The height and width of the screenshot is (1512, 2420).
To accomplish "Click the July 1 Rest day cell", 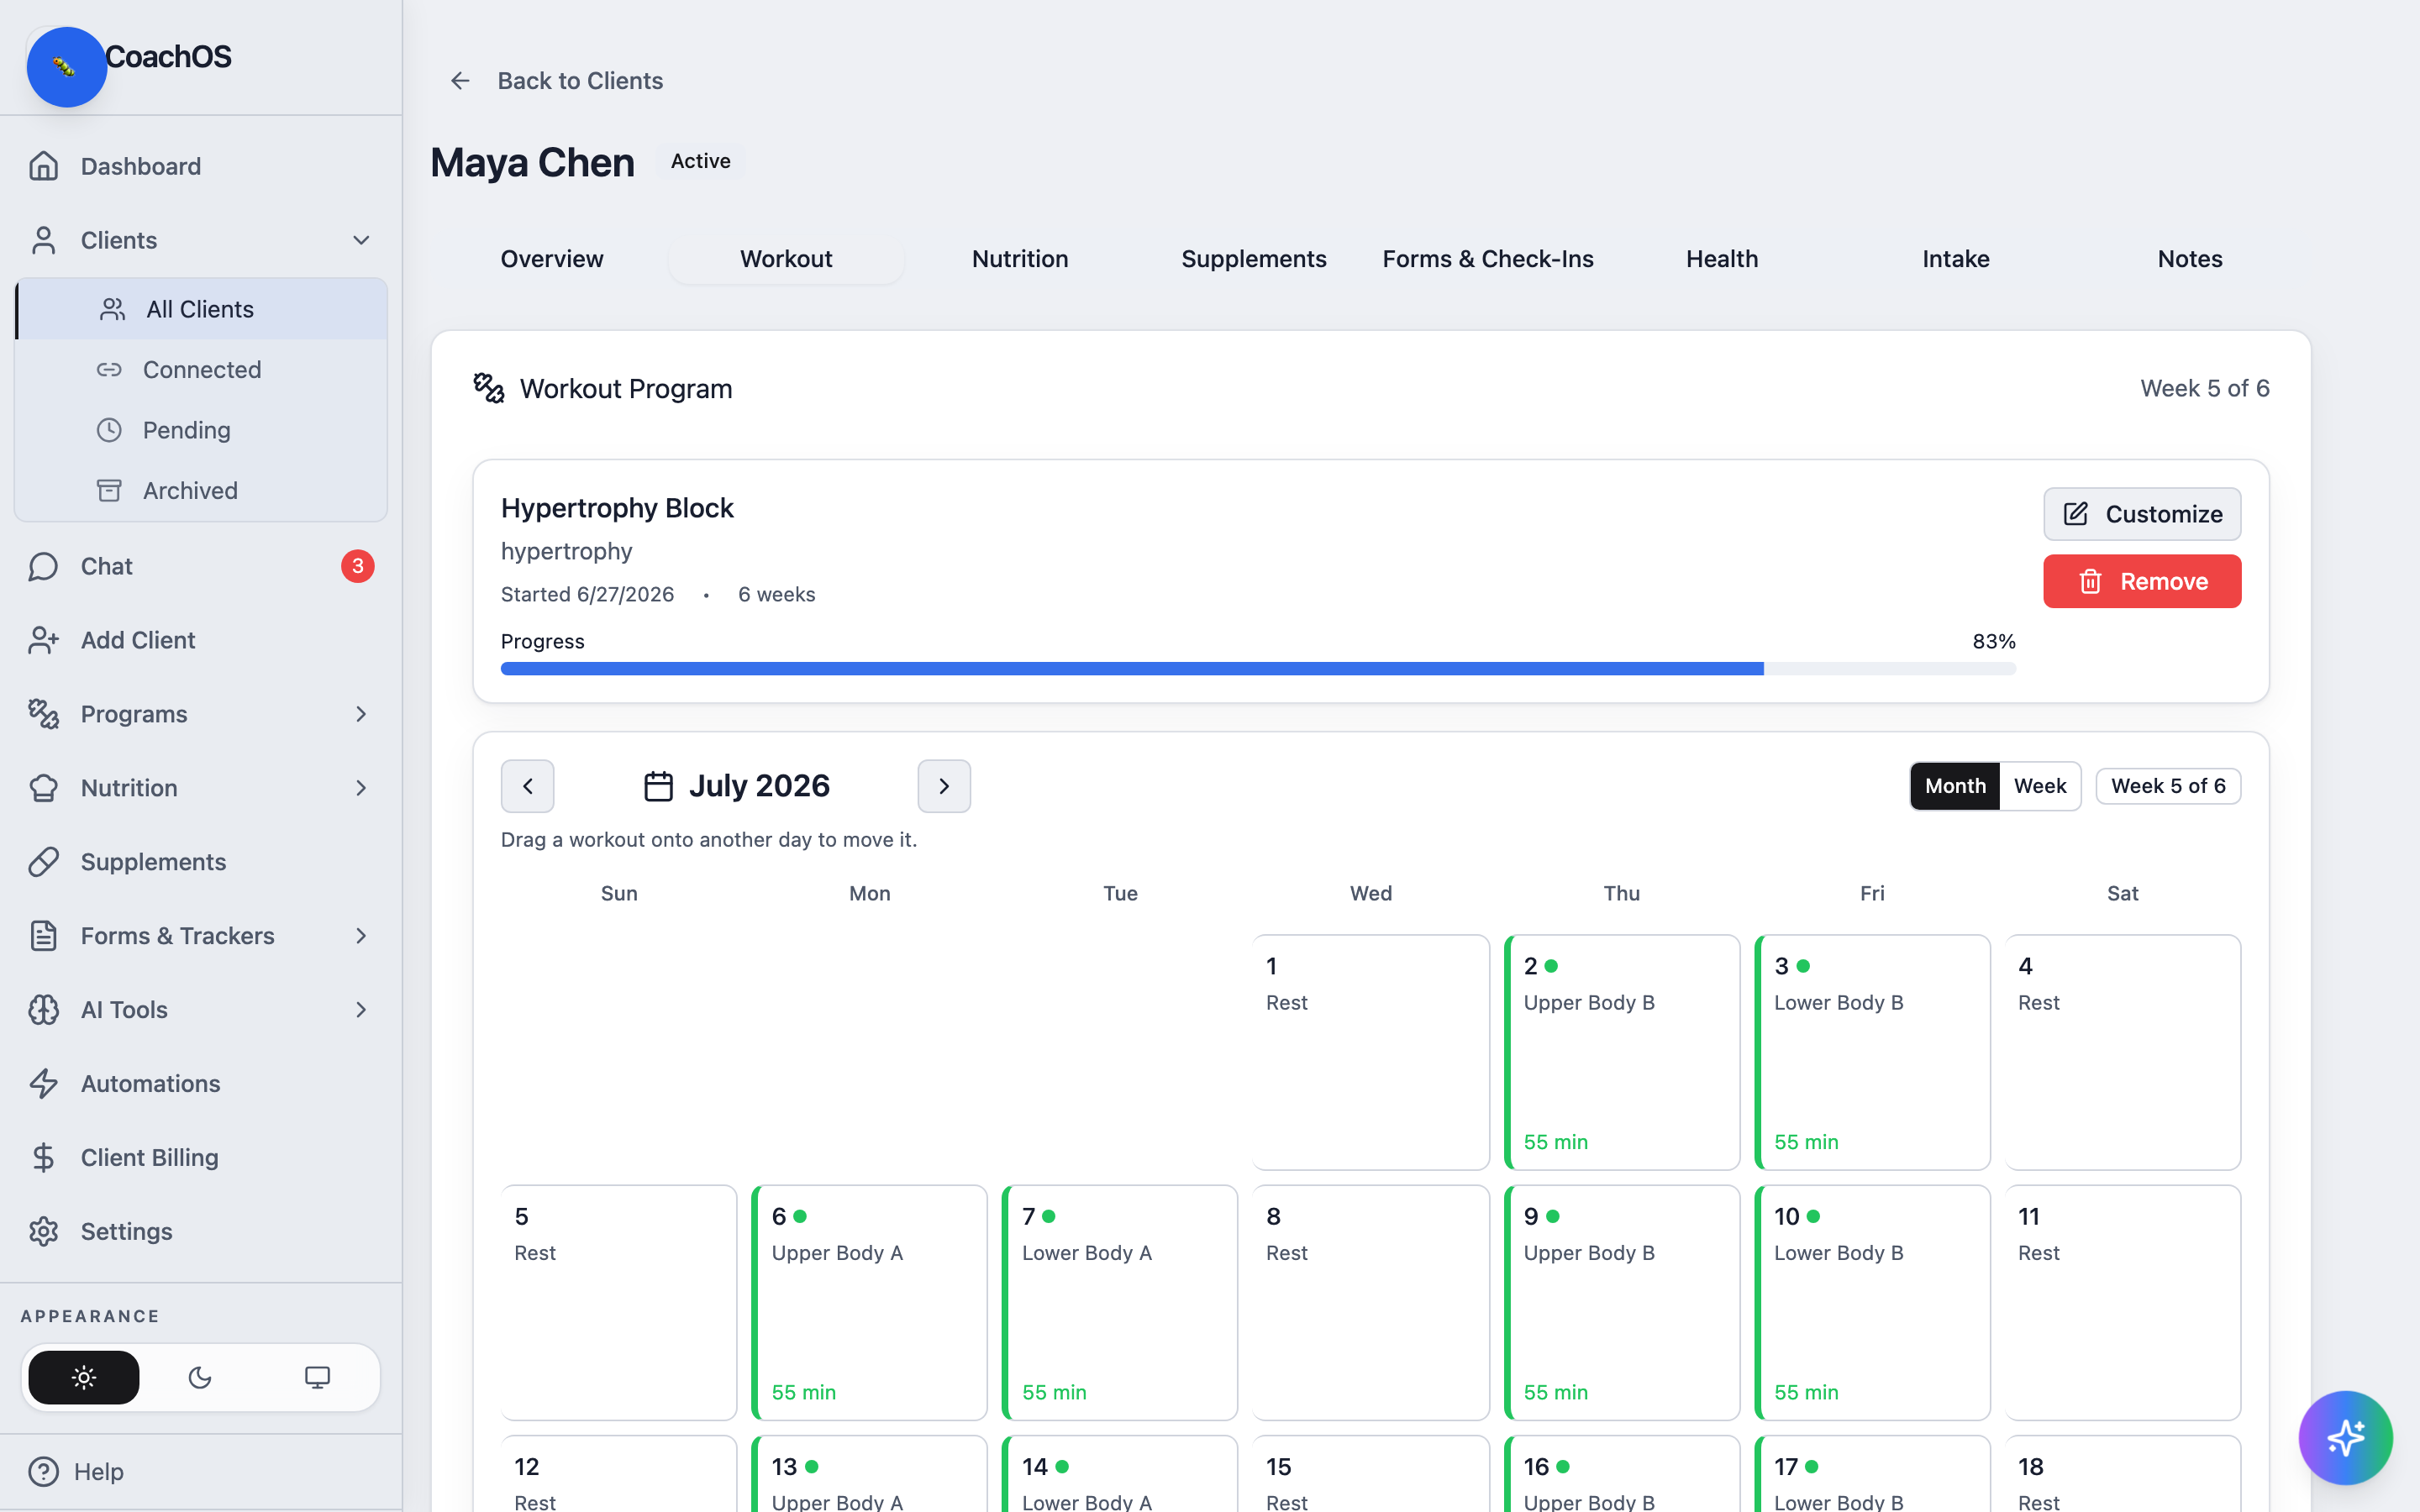I will tap(1371, 1052).
